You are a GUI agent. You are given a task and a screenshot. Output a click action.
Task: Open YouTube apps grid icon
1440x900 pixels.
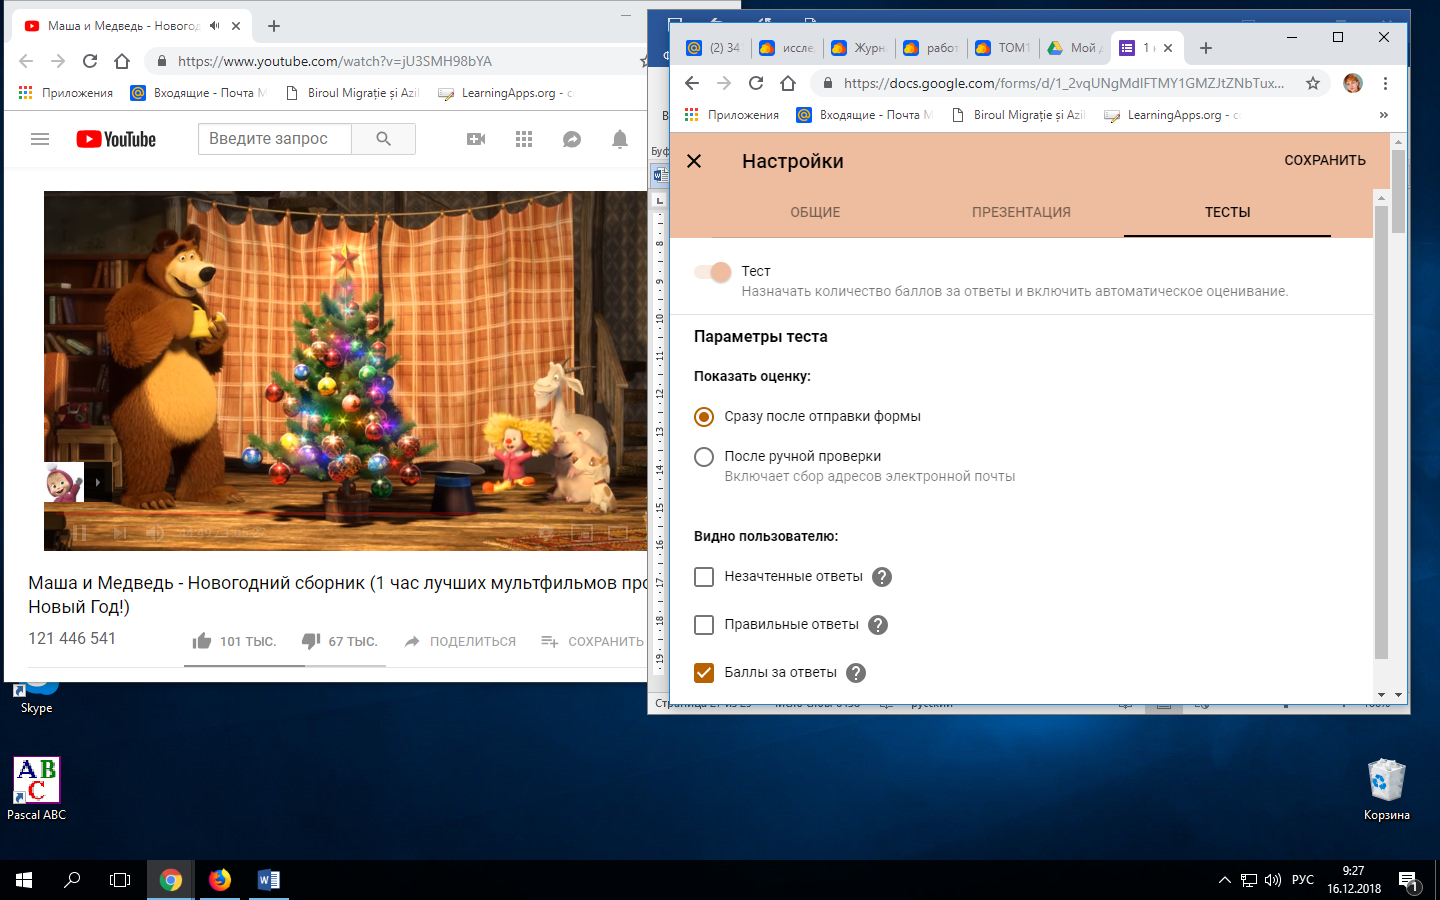click(524, 139)
